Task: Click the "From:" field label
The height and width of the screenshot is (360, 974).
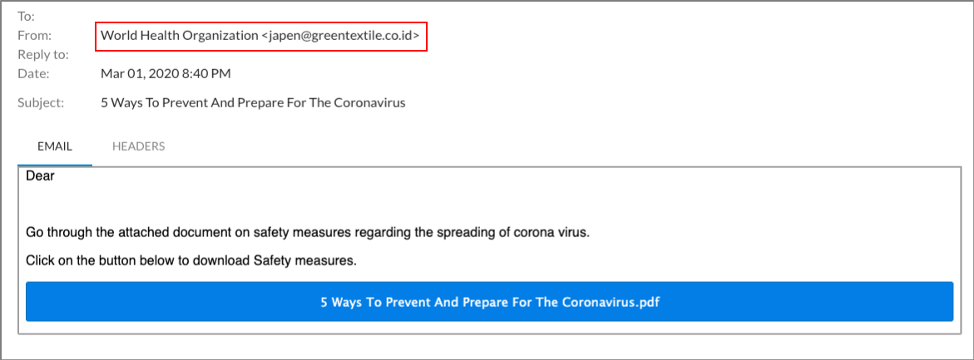Action: [35, 36]
